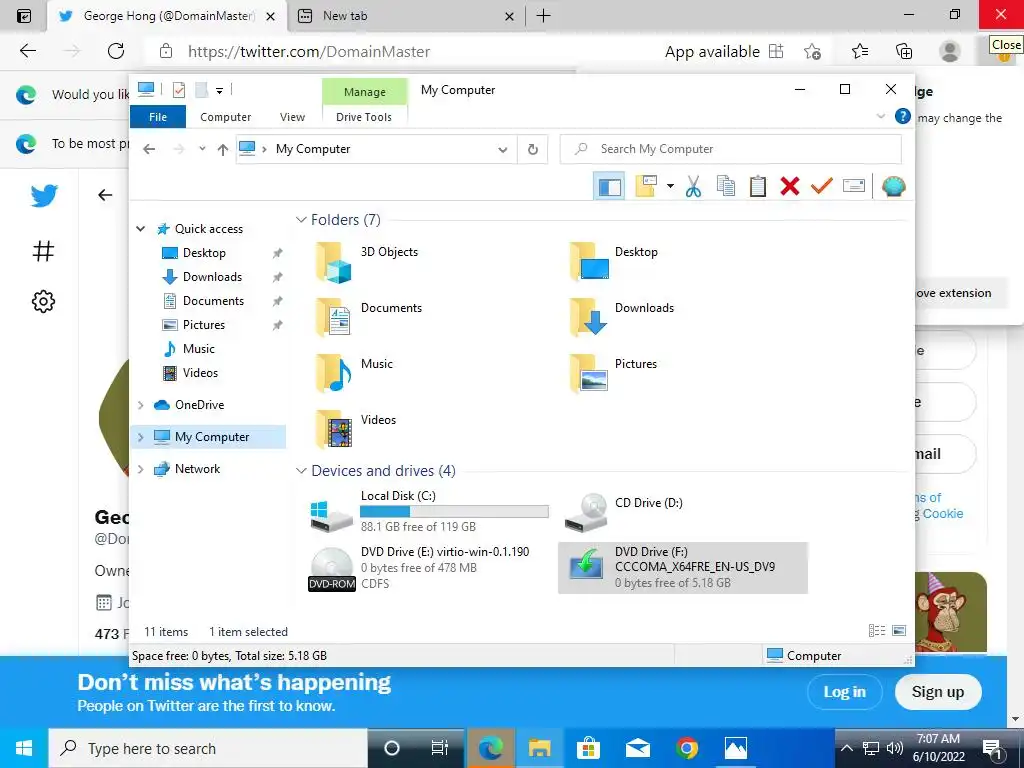This screenshot has width=1024, height=768.
Task: Click the Paste clipboard icon in Explorer toolbar
Action: pos(758,187)
